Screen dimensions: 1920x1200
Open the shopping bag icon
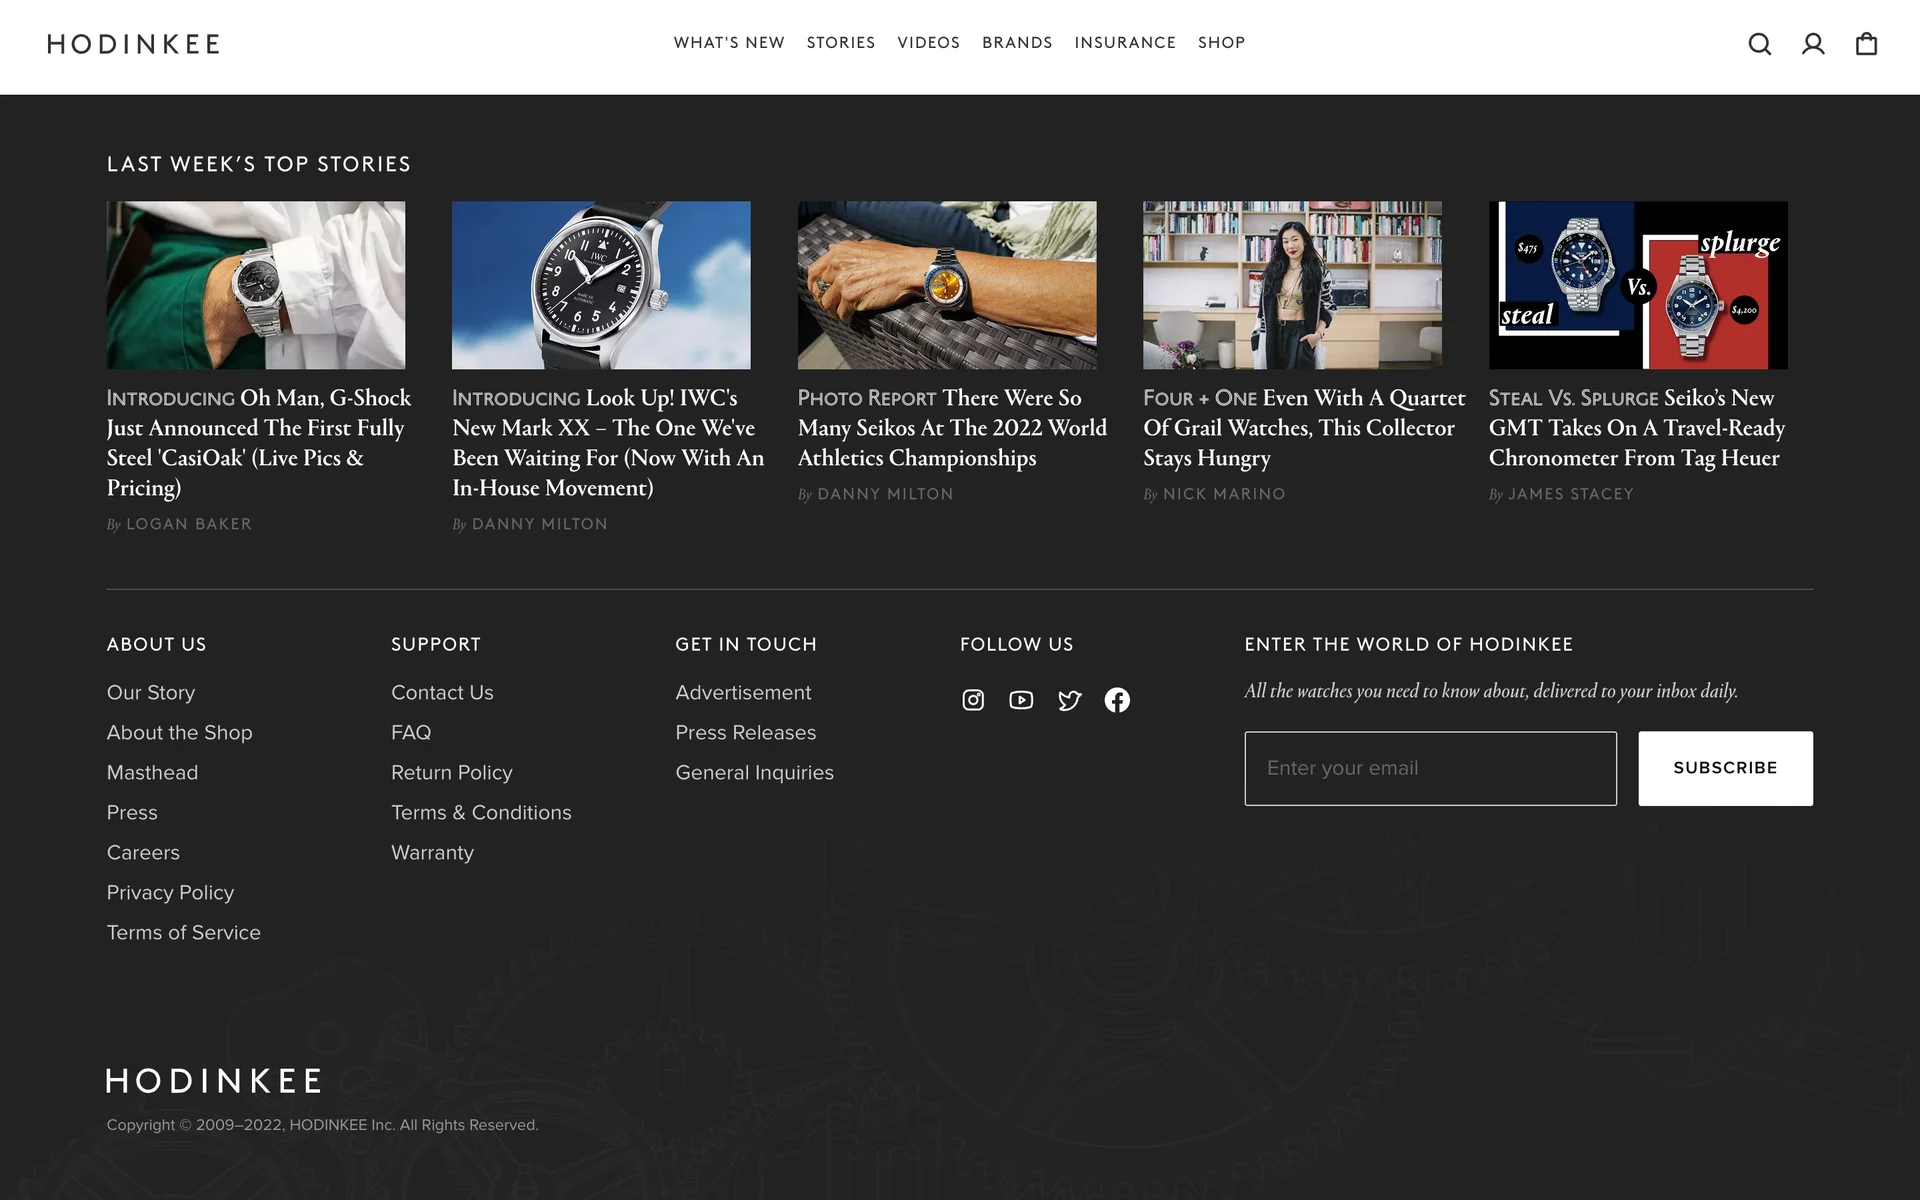(x=1866, y=44)
